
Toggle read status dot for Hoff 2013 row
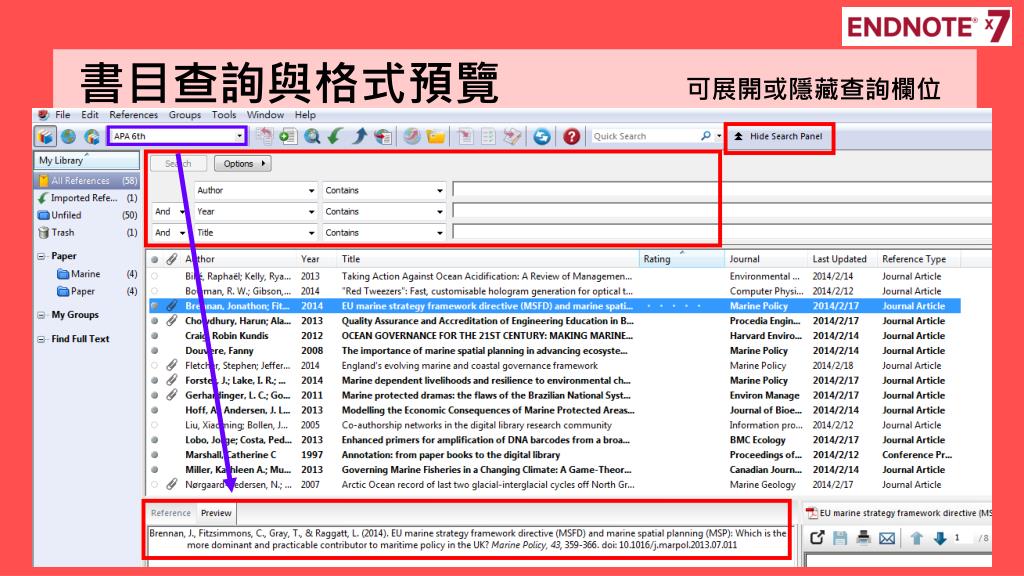tap(155, 410)
